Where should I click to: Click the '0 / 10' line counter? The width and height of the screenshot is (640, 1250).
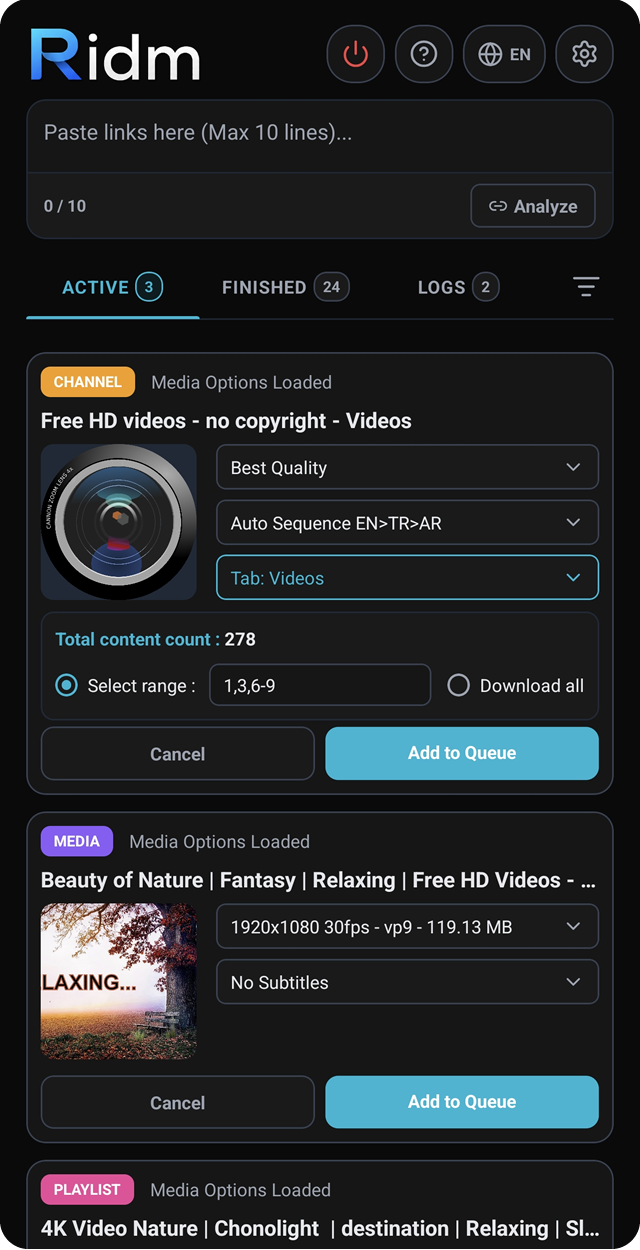[x=65, y=206]
